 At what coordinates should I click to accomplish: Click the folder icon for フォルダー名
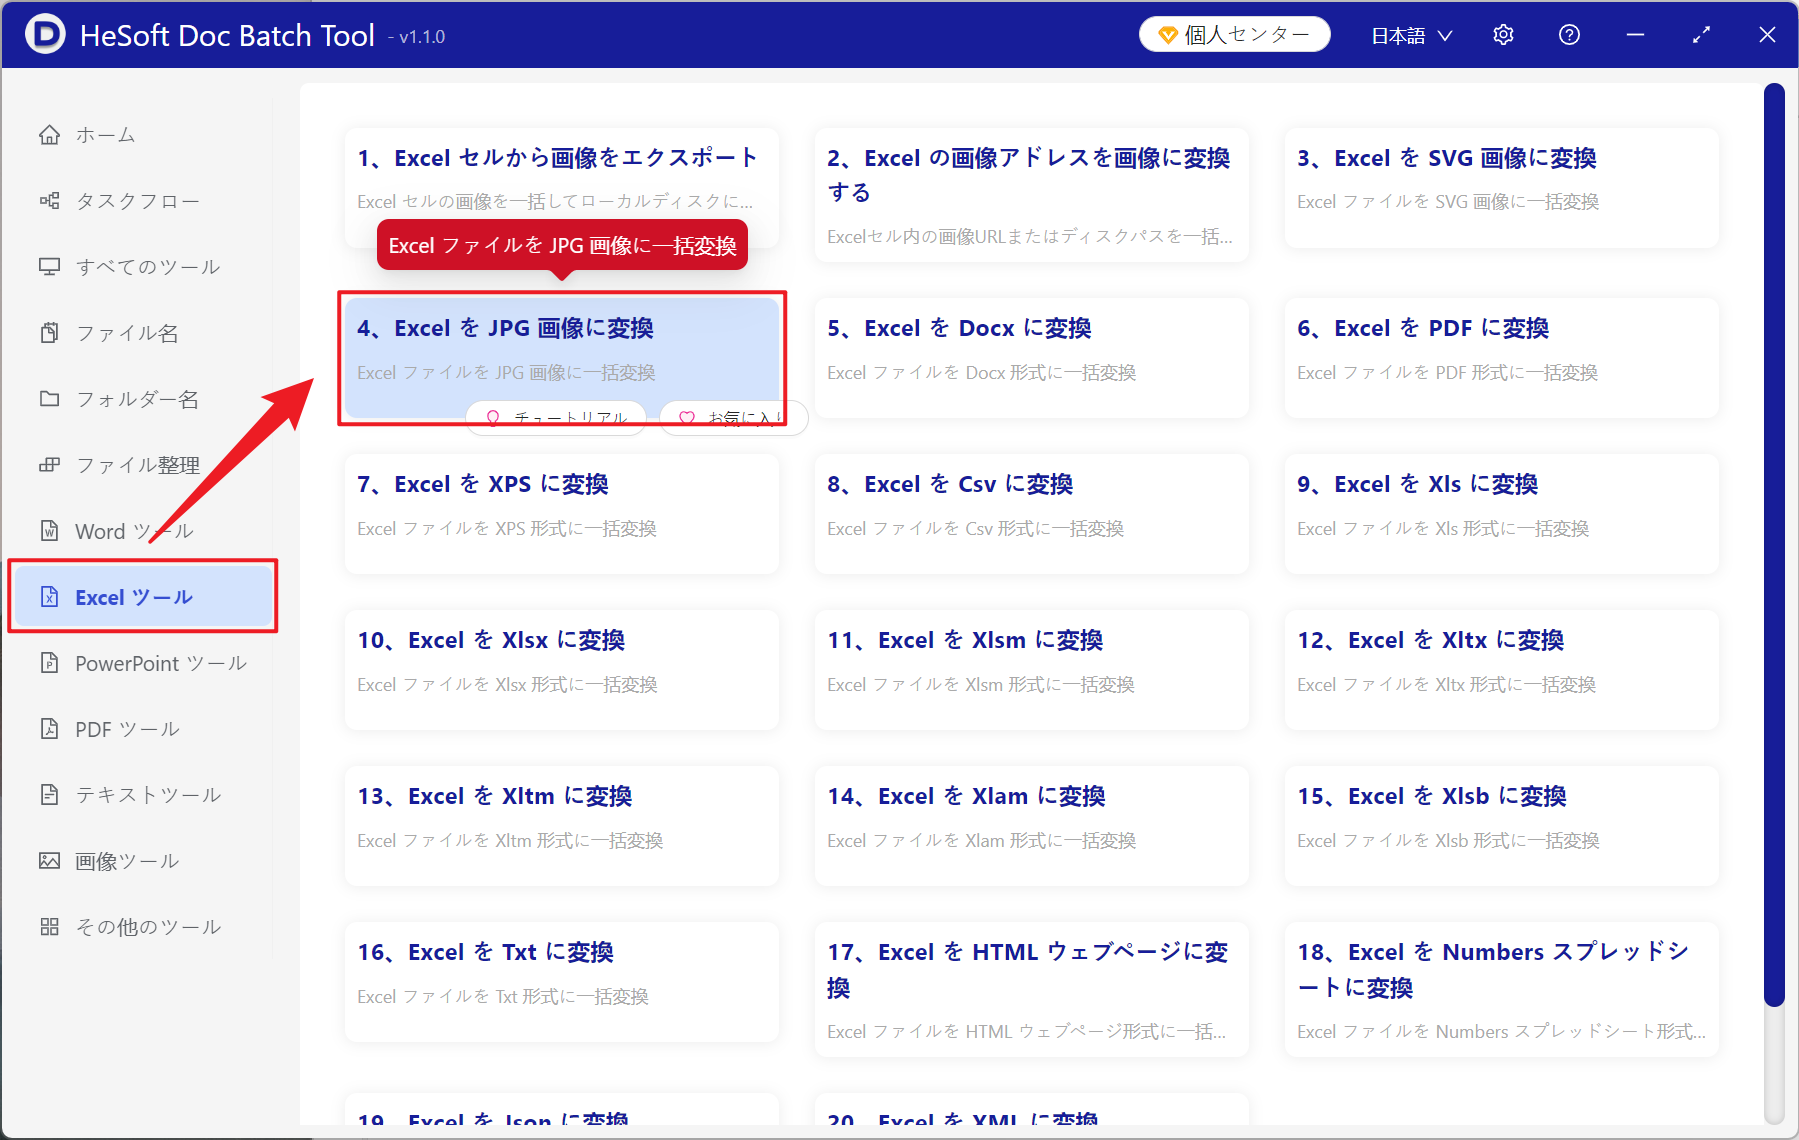click(49, 399)
